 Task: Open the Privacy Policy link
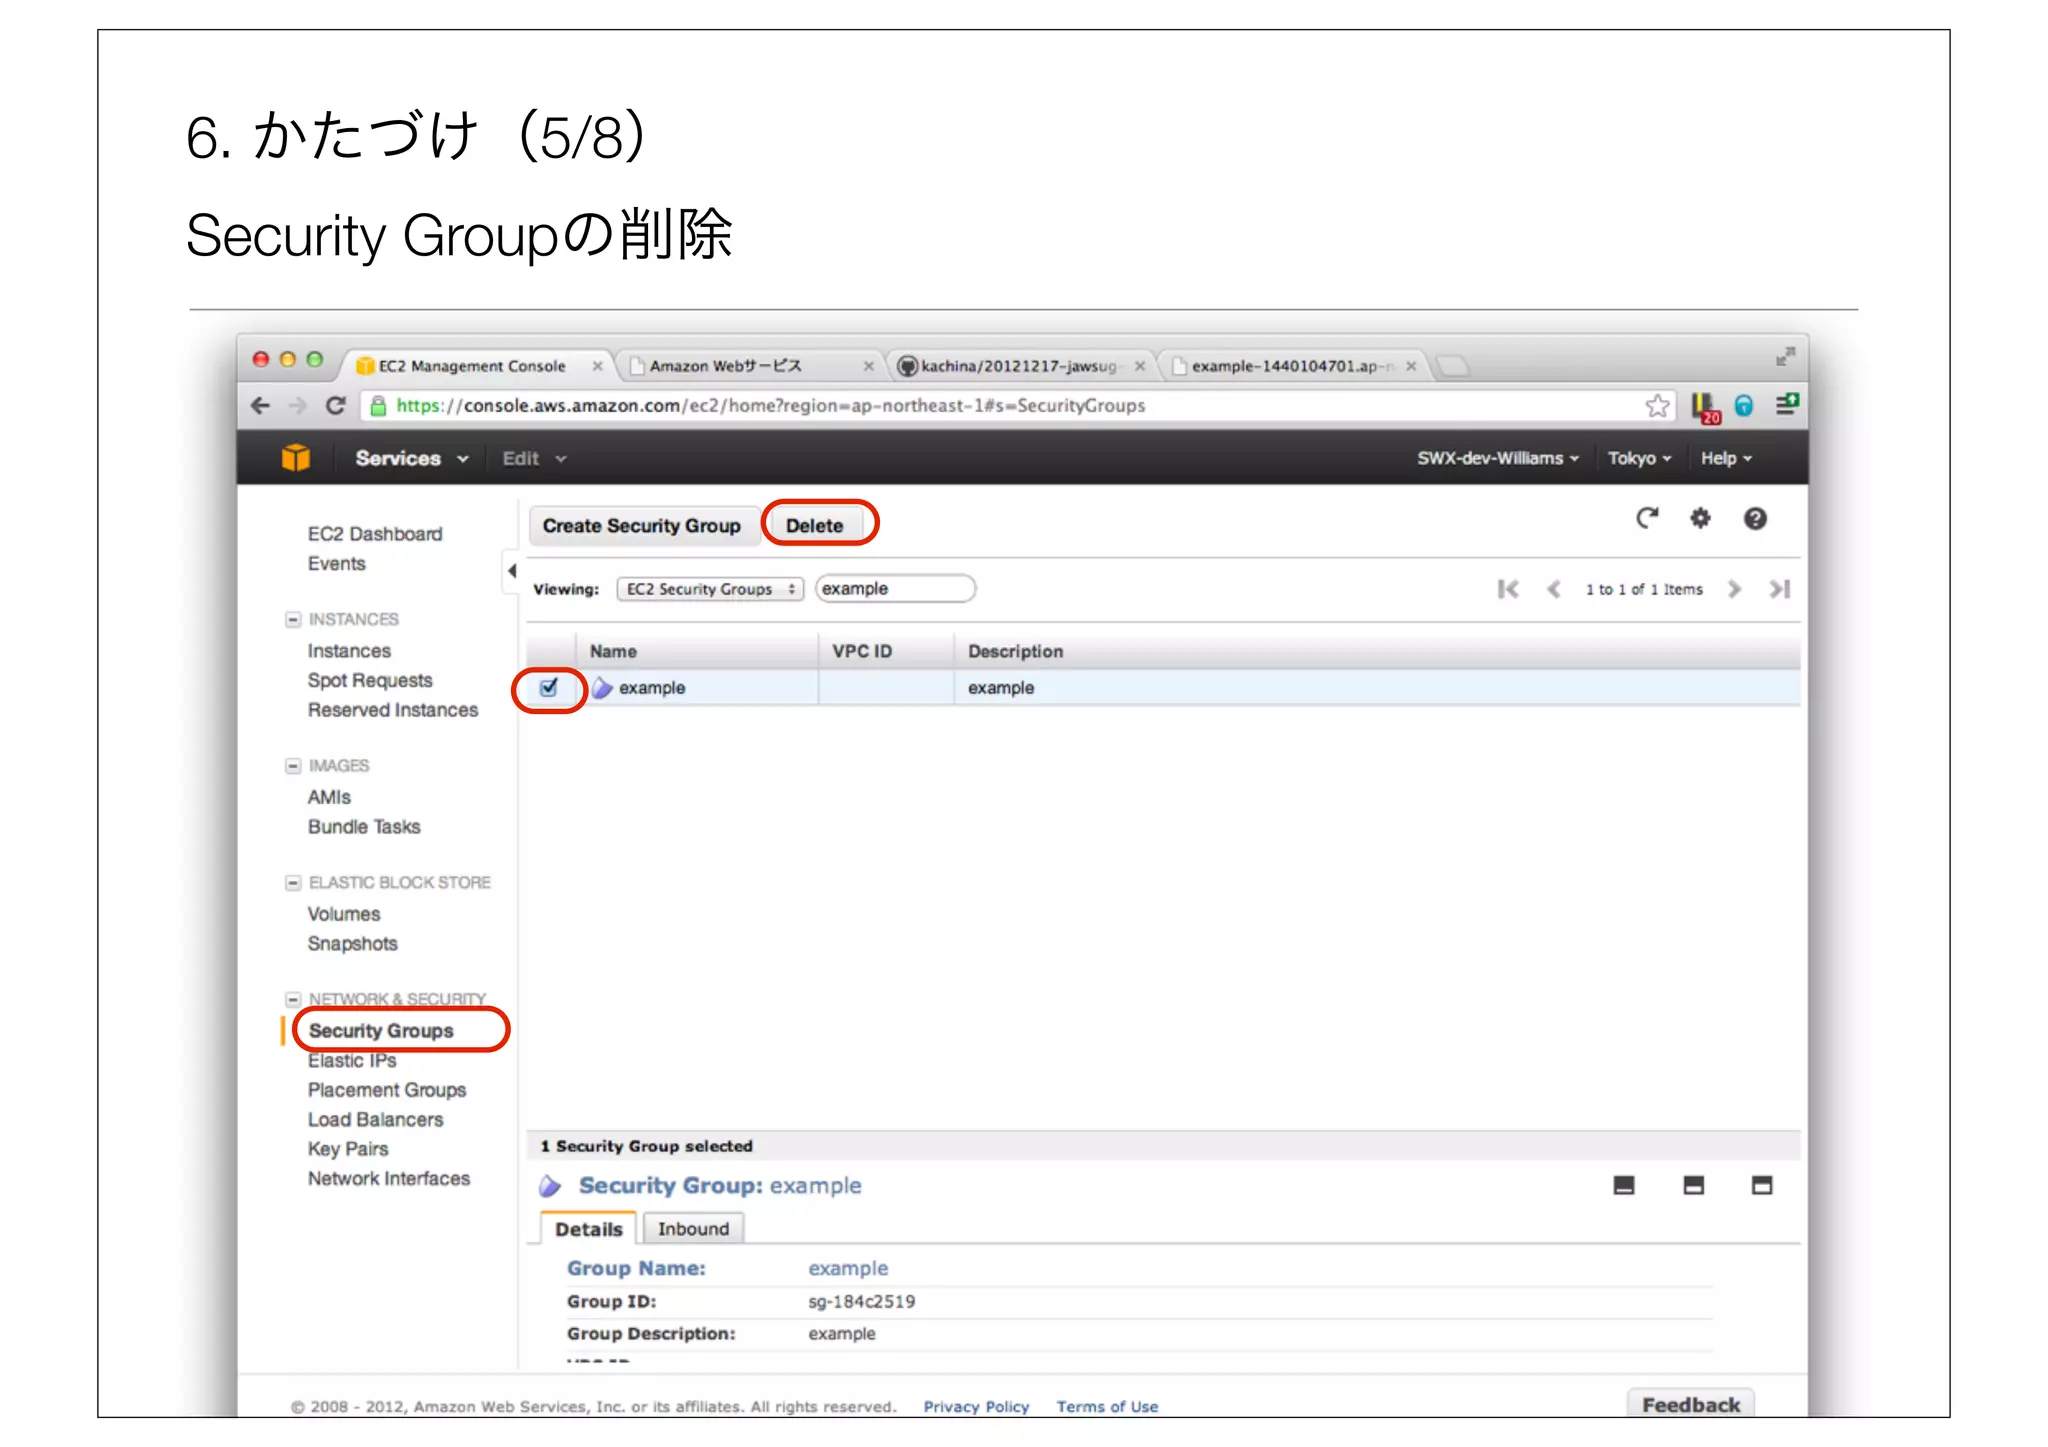(976, 1406)
